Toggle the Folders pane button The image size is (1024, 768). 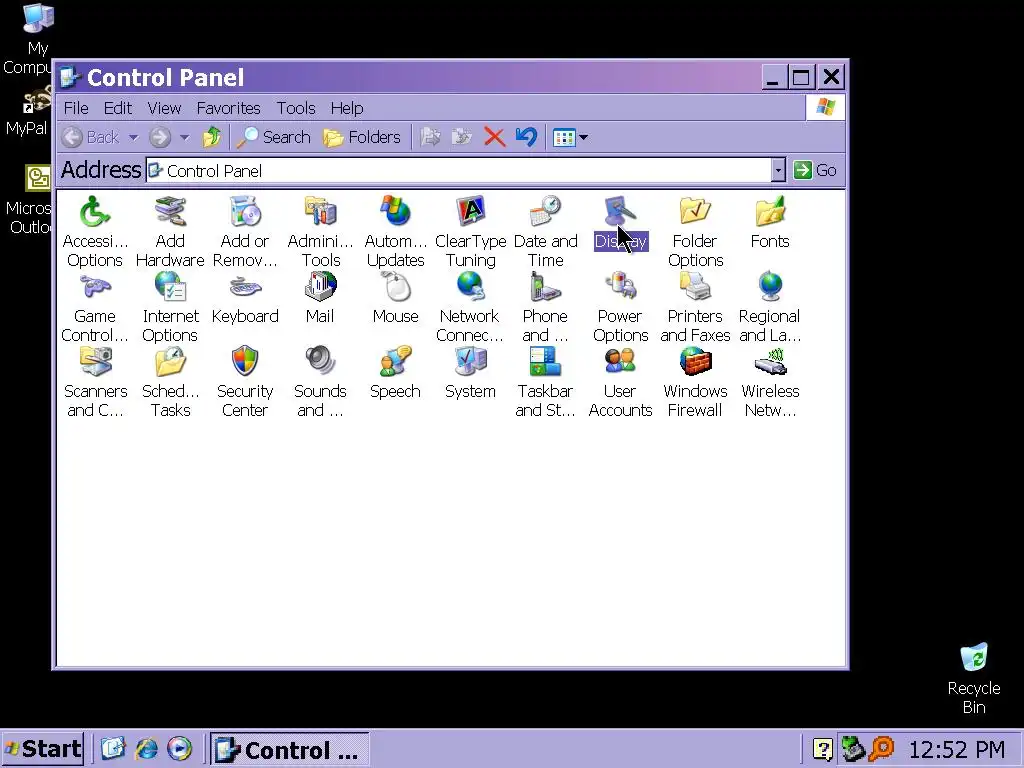[362, 137]
